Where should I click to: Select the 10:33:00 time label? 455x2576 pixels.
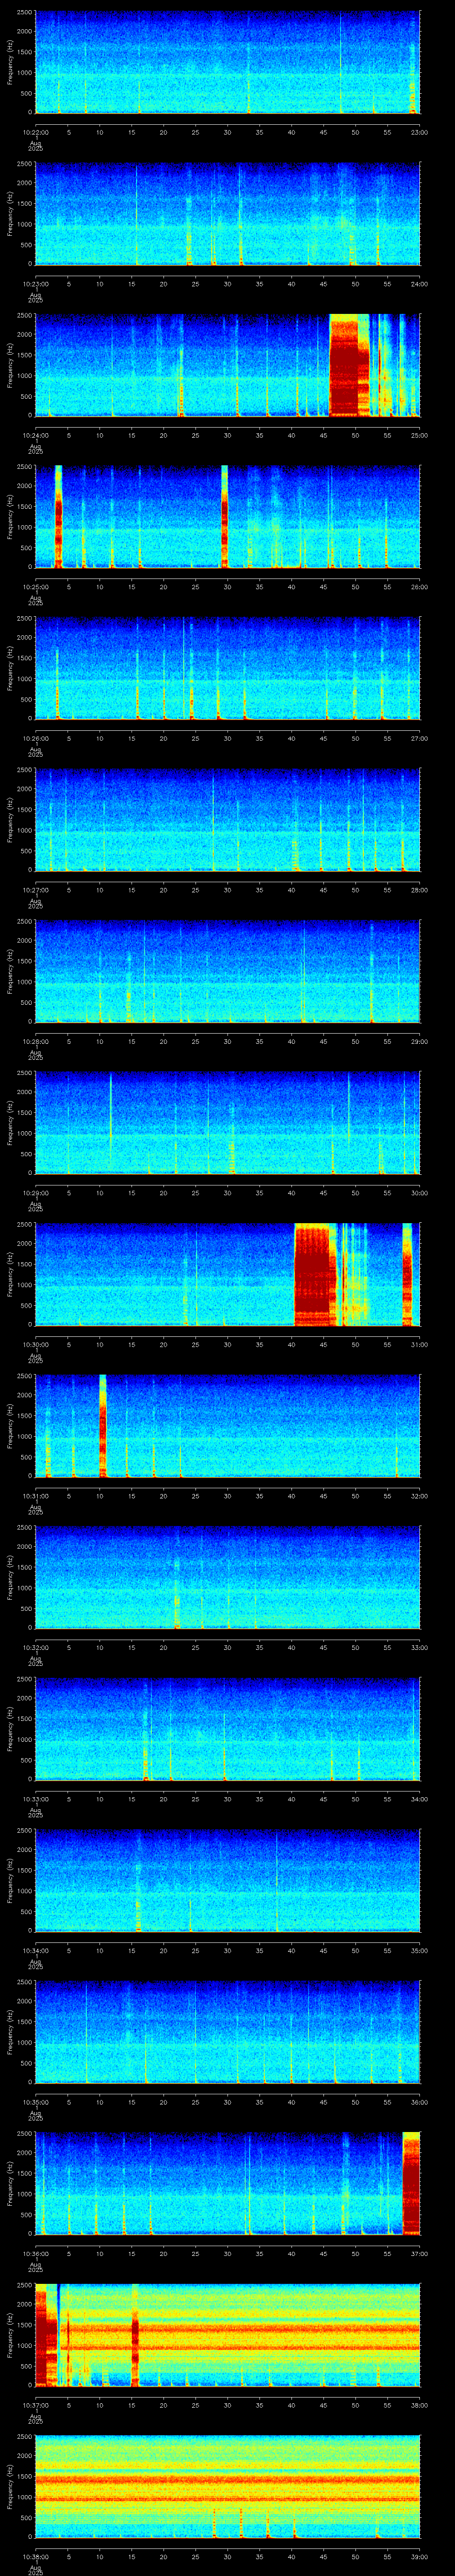(x=35, y=1799)
